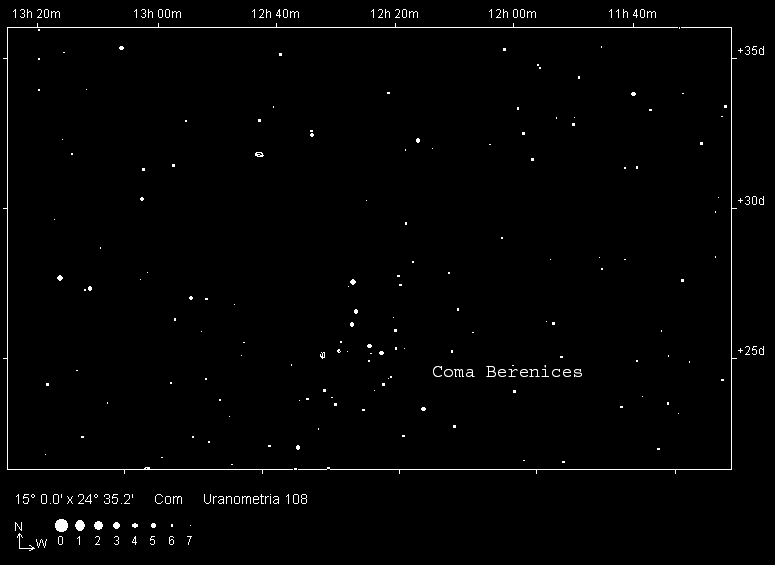Select the magnitude 2 legend dot
Screen dimensions: 775x565
98,525
